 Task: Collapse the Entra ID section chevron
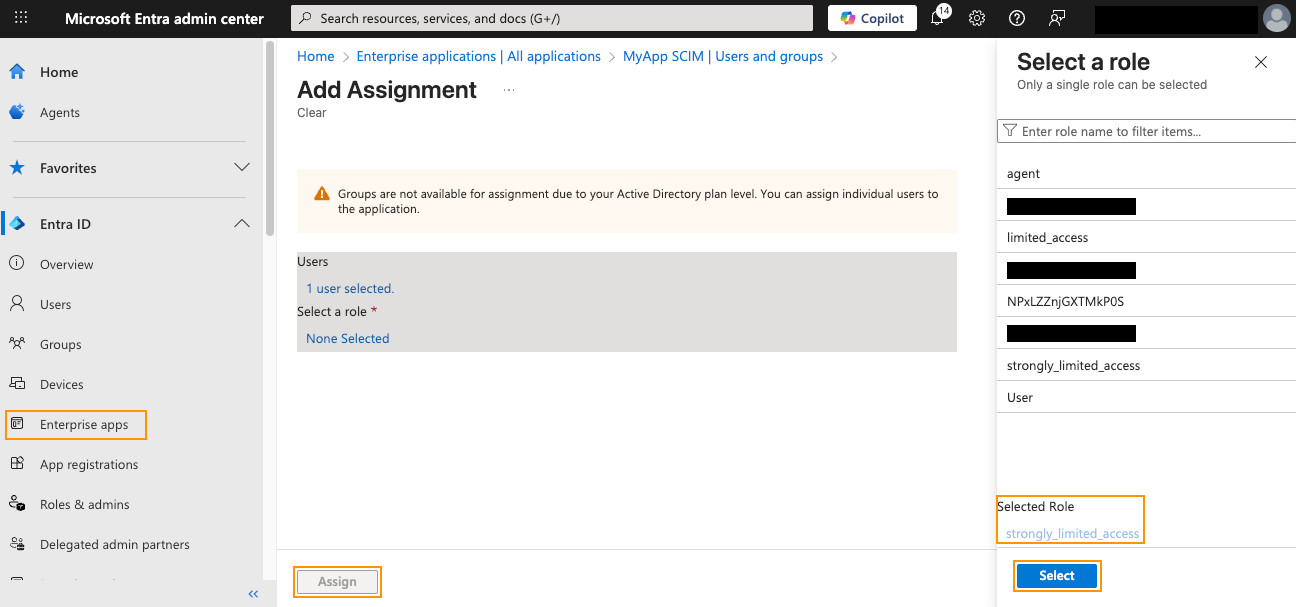(241, 223)
